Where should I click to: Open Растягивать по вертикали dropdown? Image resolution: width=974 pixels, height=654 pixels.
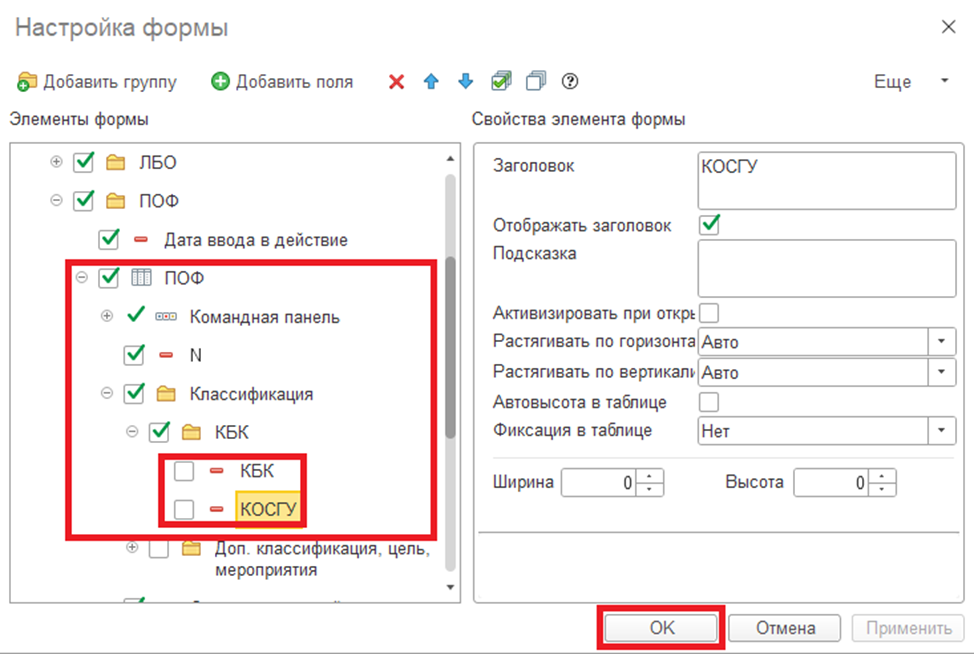point(942,372)
